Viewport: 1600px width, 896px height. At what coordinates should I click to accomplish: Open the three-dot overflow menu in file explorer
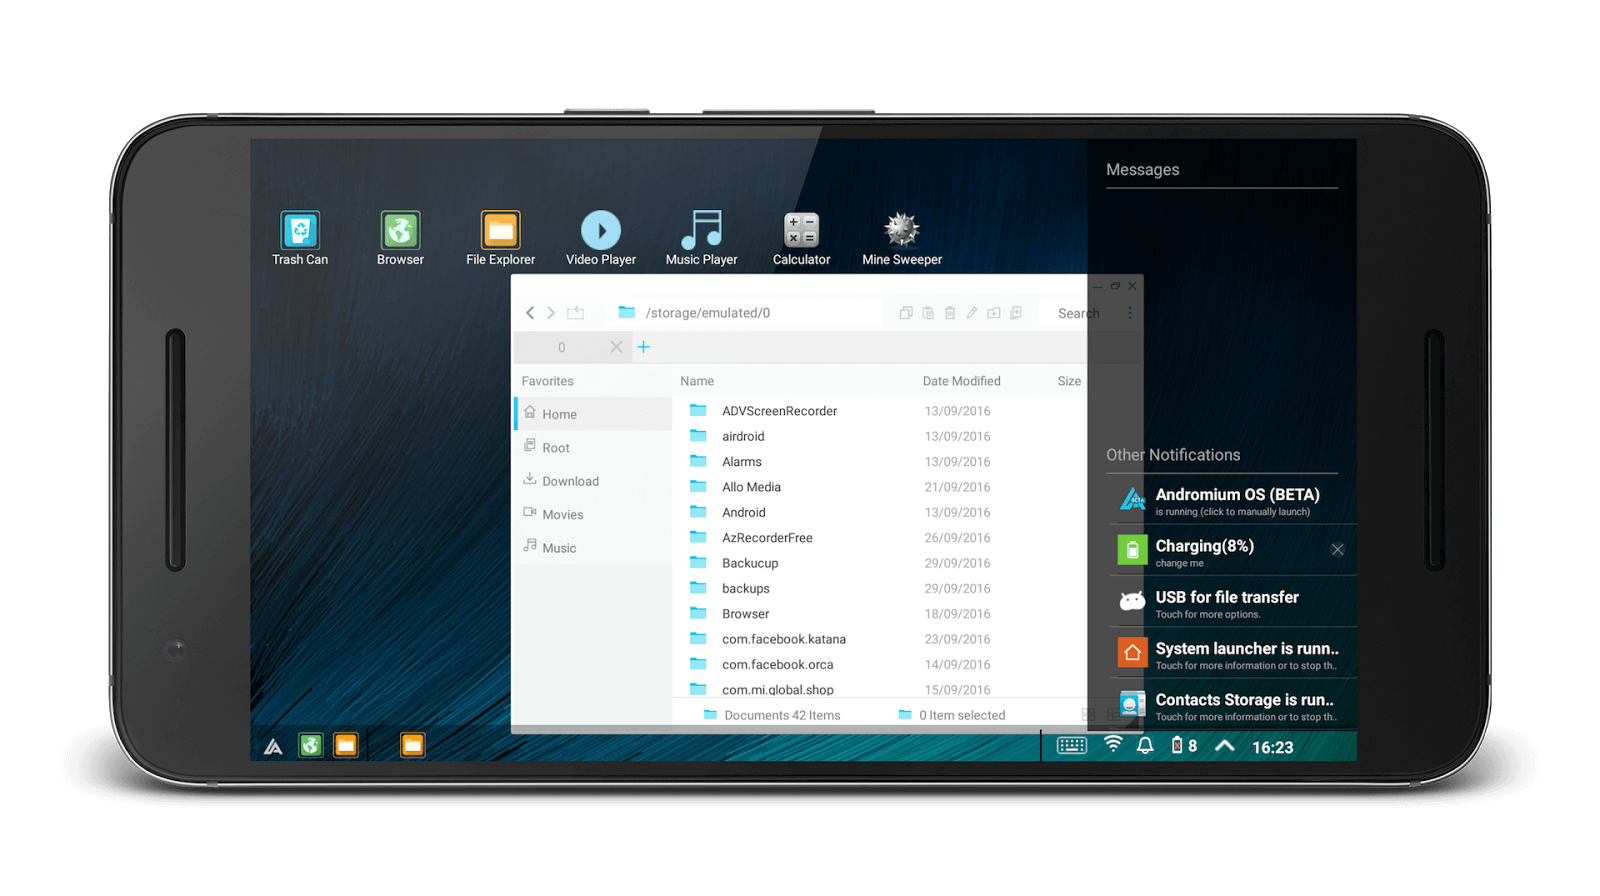point(1130,313)
